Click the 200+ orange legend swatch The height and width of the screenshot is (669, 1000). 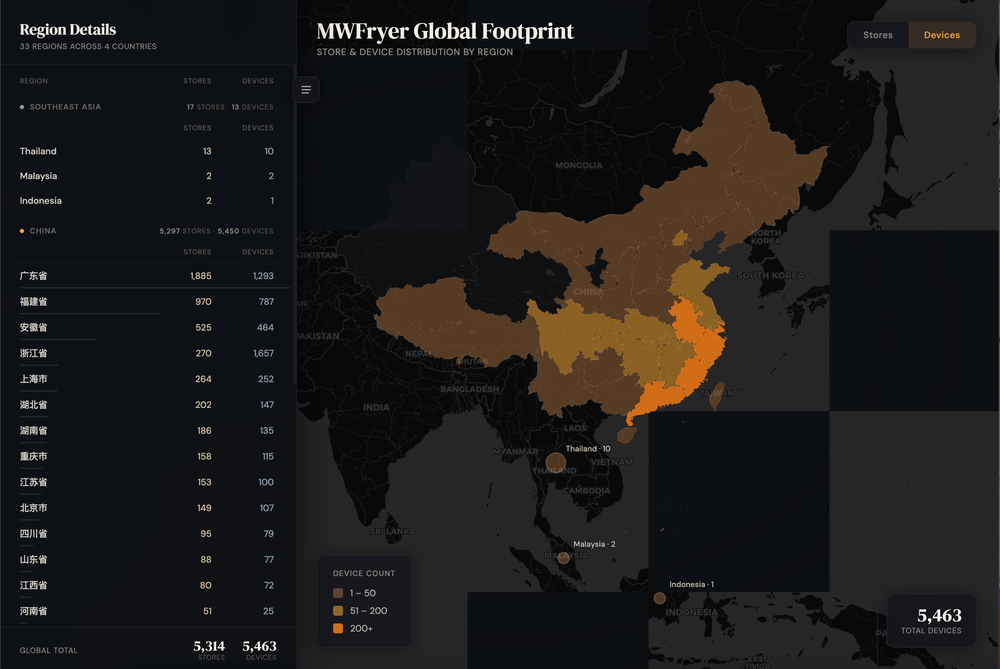tap(338, 629)
